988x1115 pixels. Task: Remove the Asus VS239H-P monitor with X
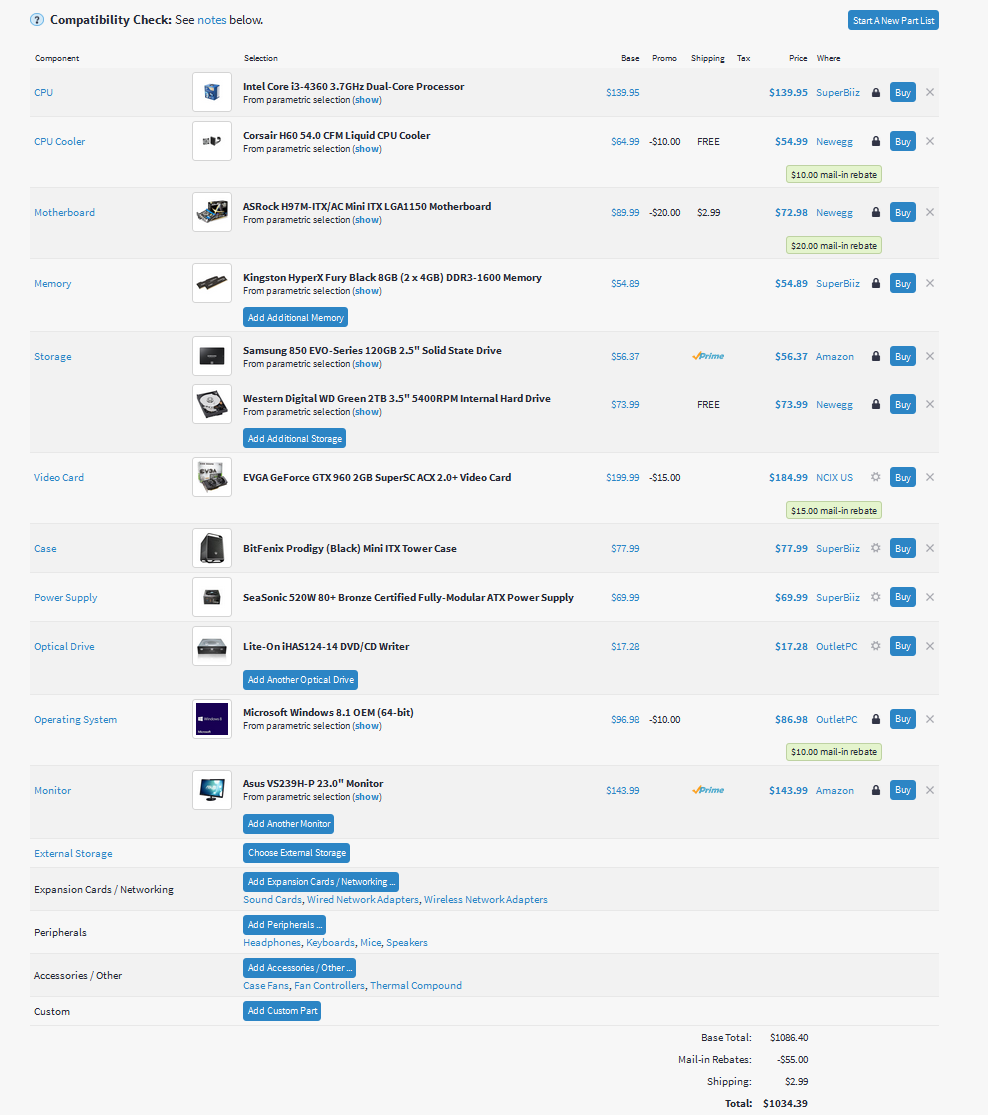coord(930,790)
